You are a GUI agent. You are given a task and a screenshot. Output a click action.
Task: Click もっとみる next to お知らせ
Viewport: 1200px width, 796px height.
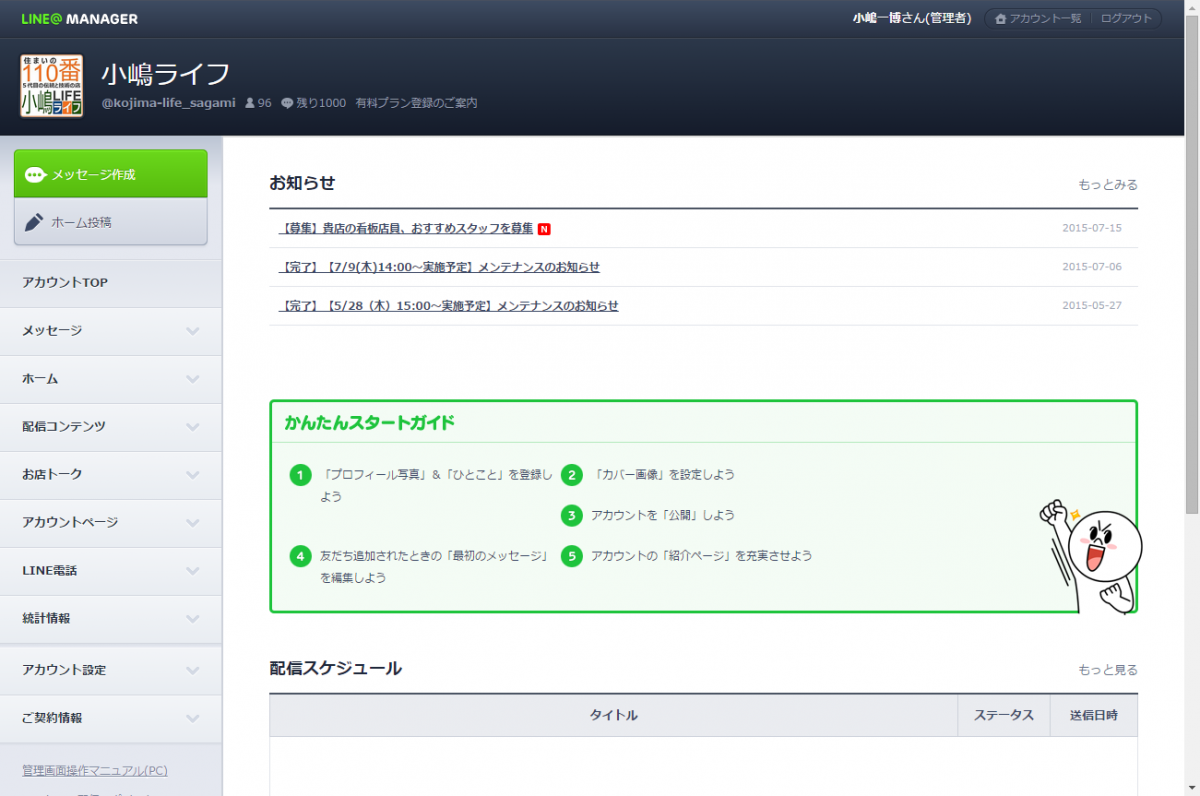[x=1108, y=185]
